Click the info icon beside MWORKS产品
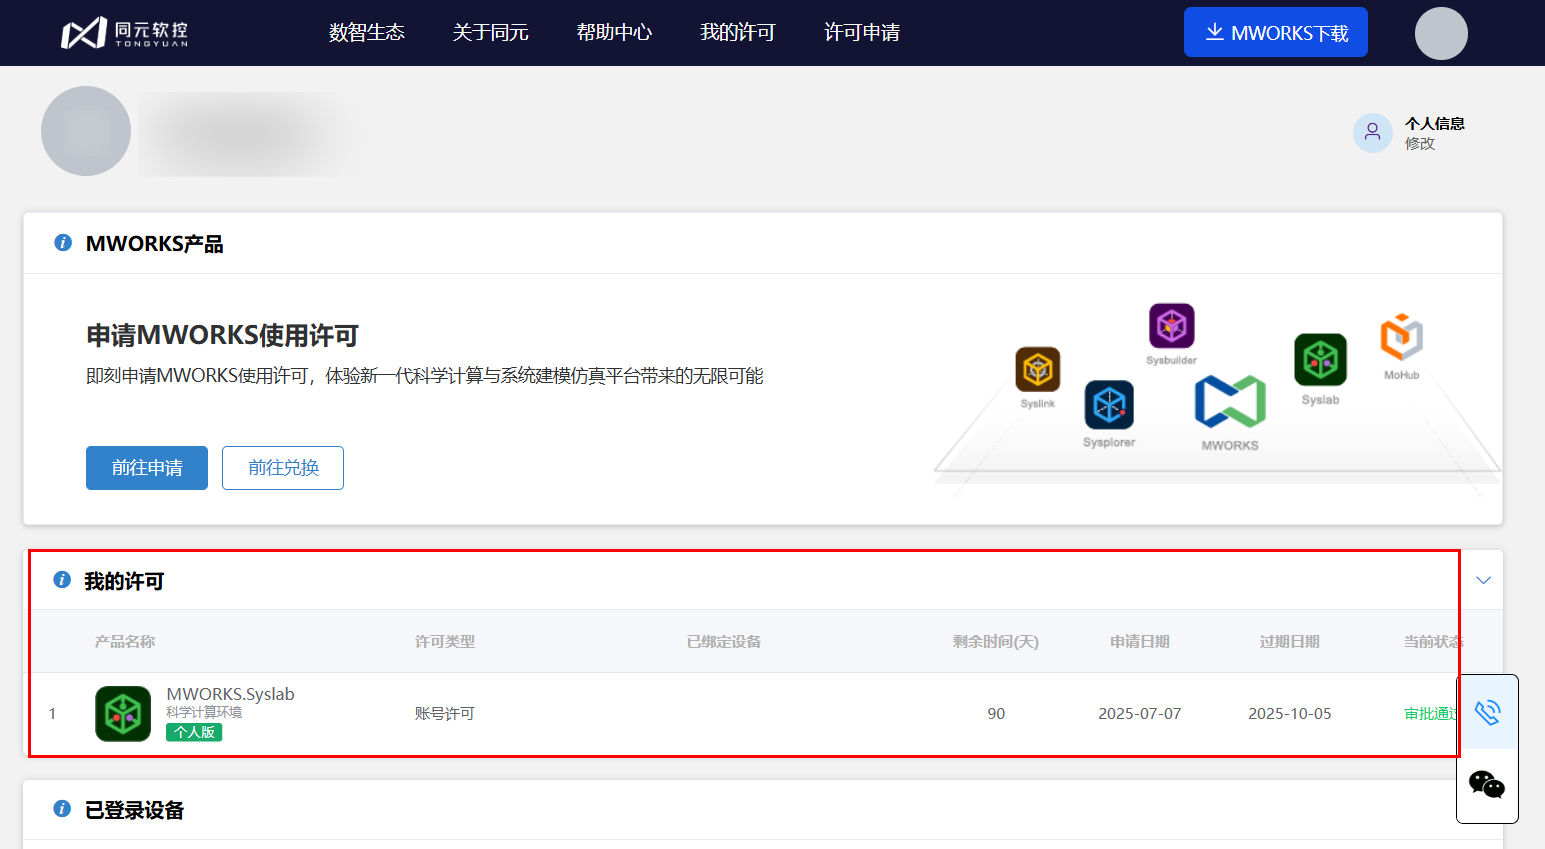 pyautogui.click(x=63, y=243)
